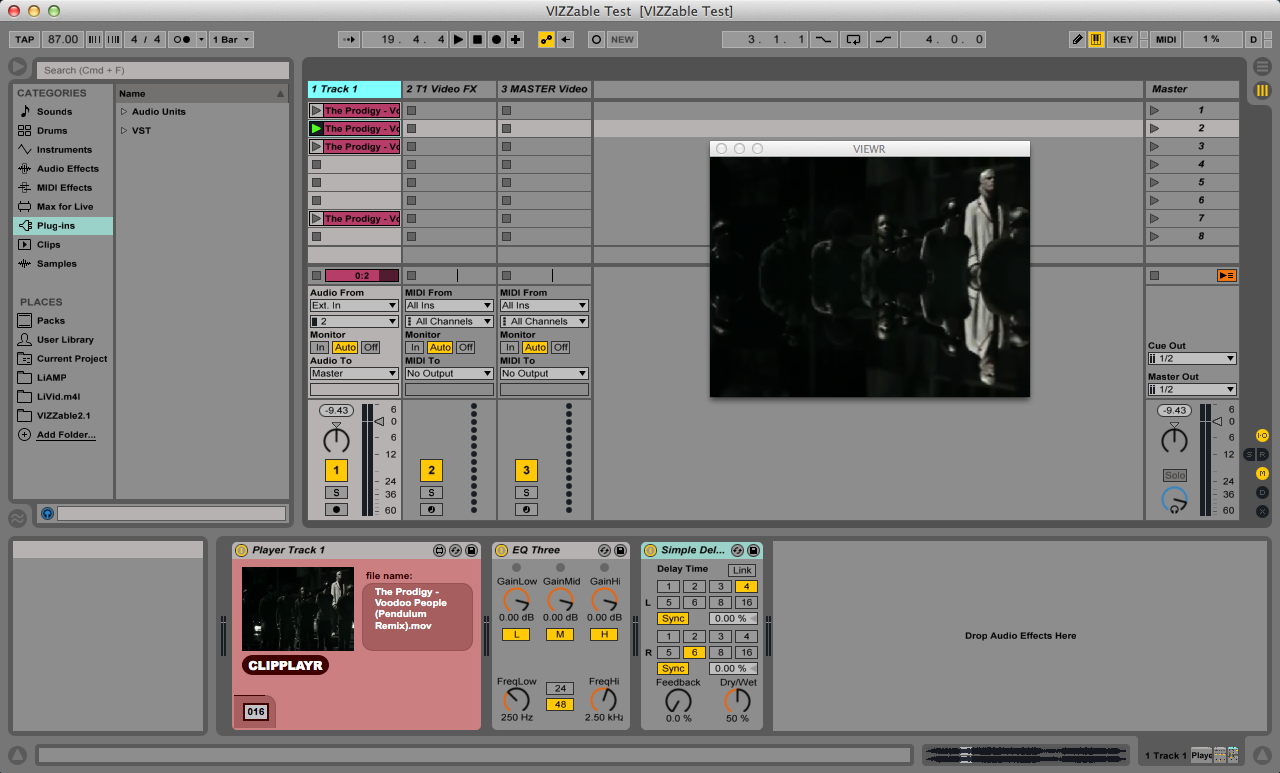Open Track 1 Audio From Ext. In dropdown

(354, 305)
